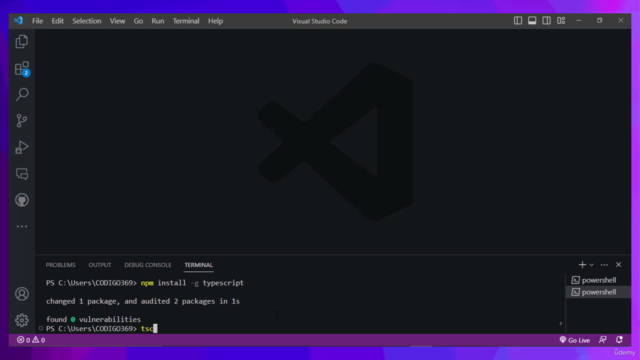Select the first powershell terminal entry
This screenshot has height=360, width=640.
tap(598, 280)
